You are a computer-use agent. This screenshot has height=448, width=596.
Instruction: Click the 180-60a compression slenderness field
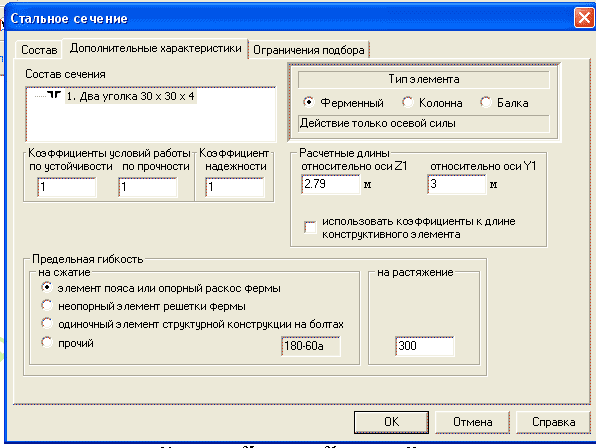[311, 346]
